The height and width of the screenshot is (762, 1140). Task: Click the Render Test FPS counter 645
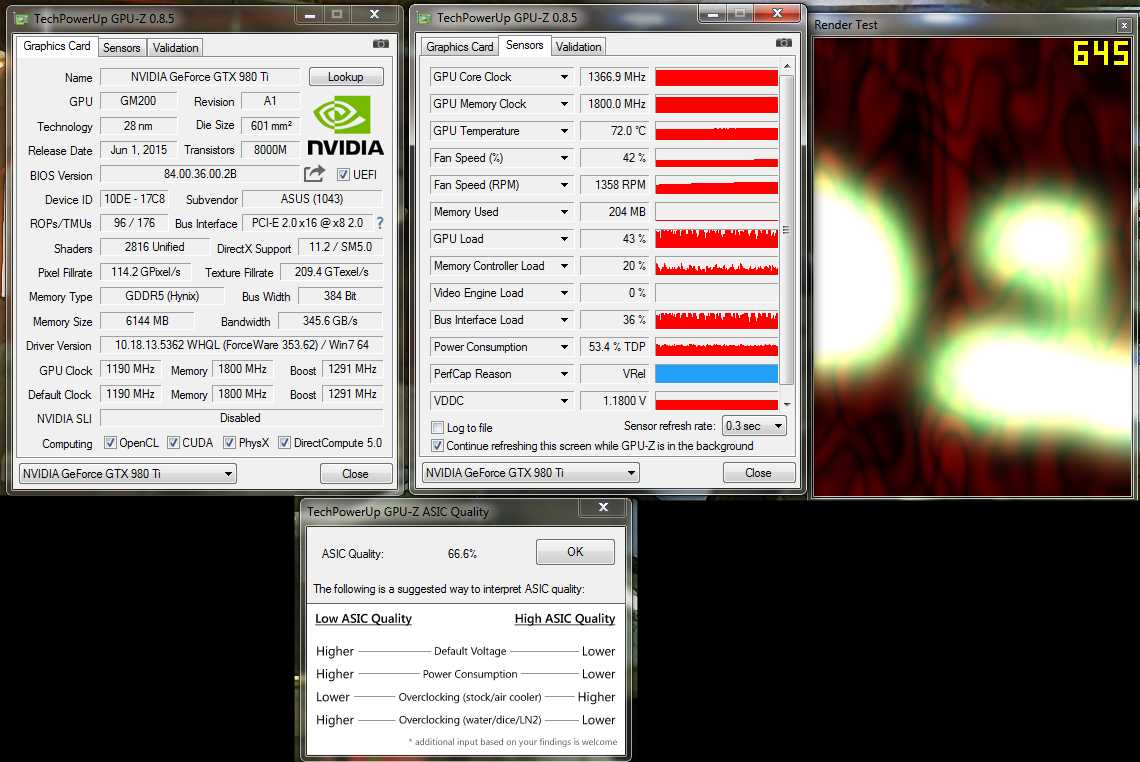point(1101,53)
